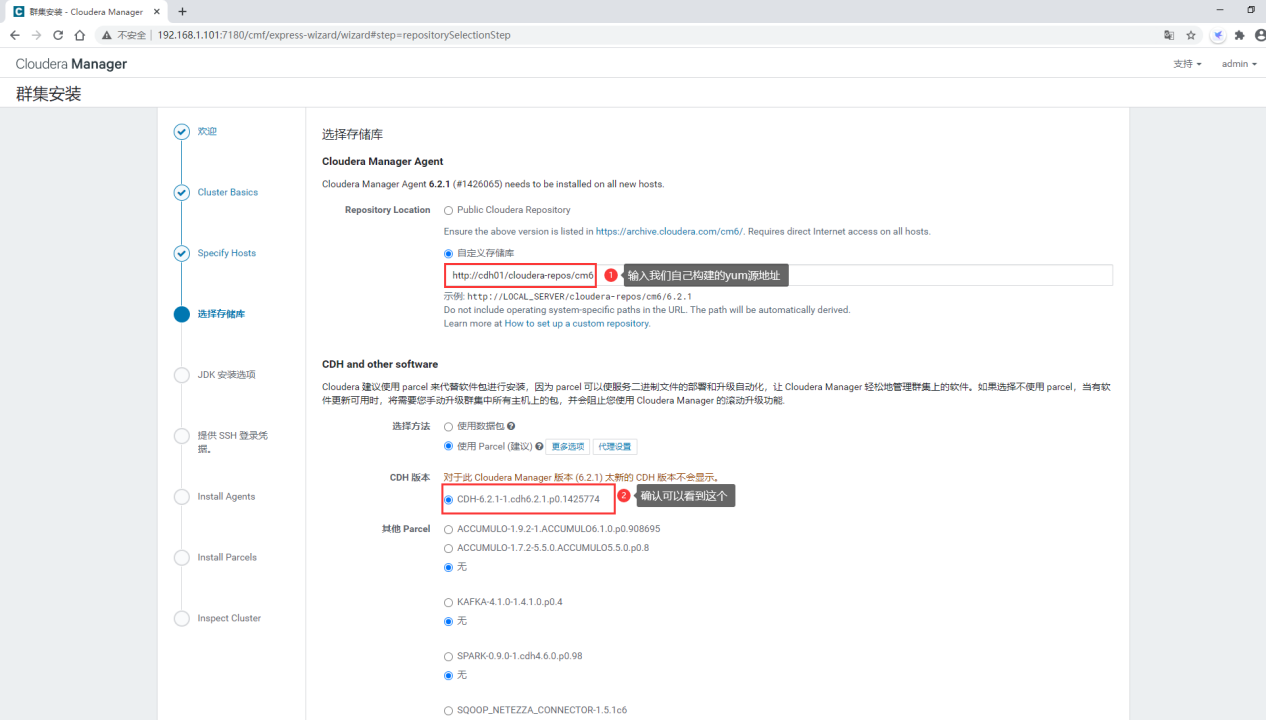Bookmark page with star icon
1266x720 pixels.
[1191, 35]
